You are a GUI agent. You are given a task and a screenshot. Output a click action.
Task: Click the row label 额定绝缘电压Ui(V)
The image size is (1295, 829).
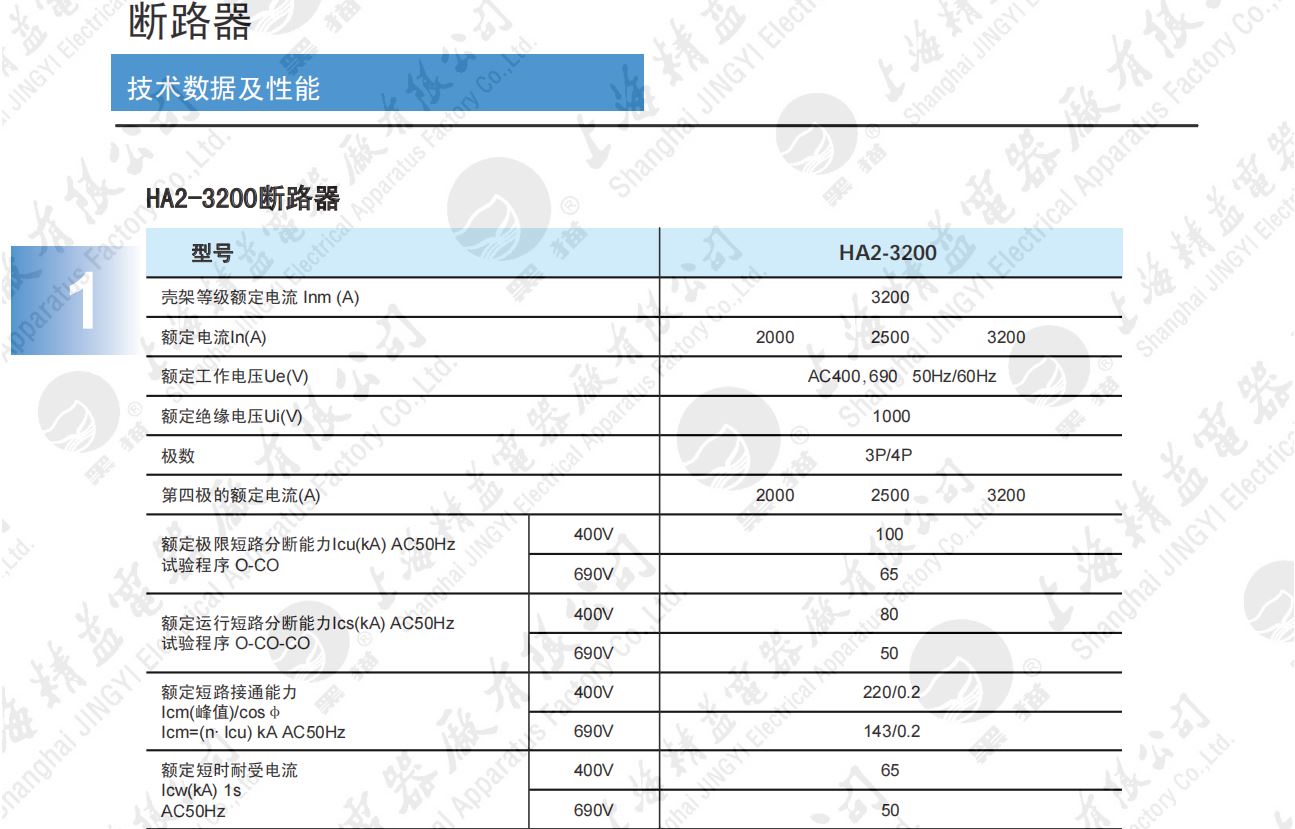pos(231,416)
